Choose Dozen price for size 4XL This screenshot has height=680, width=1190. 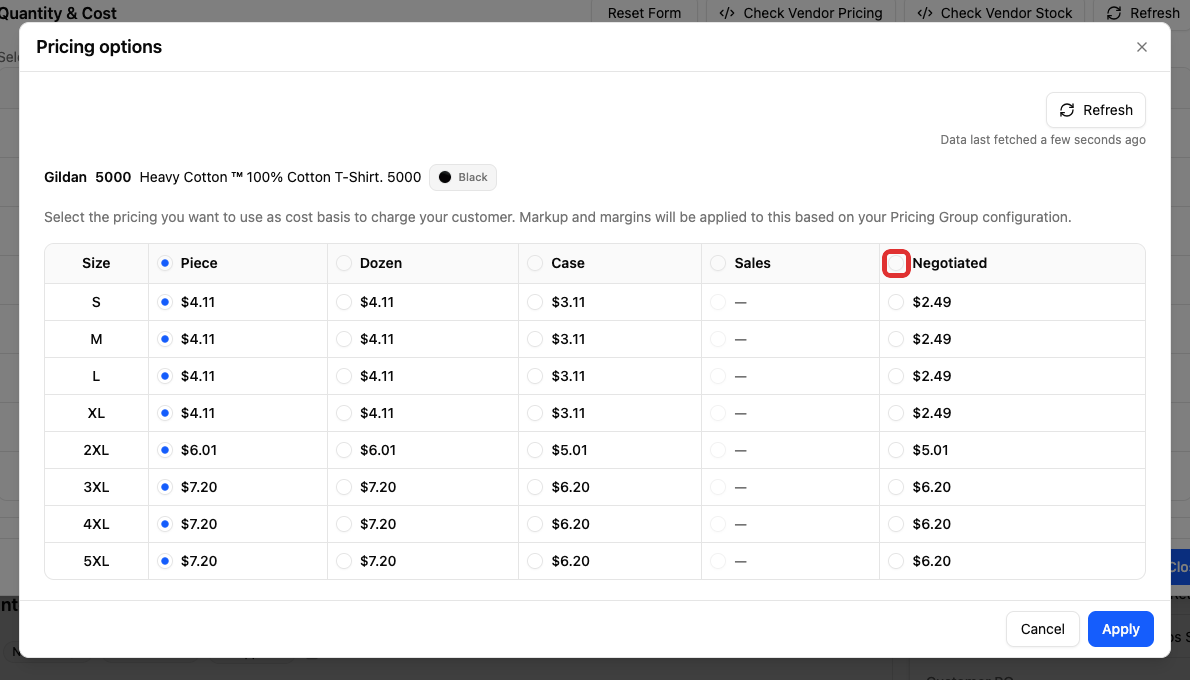(344, 524)
